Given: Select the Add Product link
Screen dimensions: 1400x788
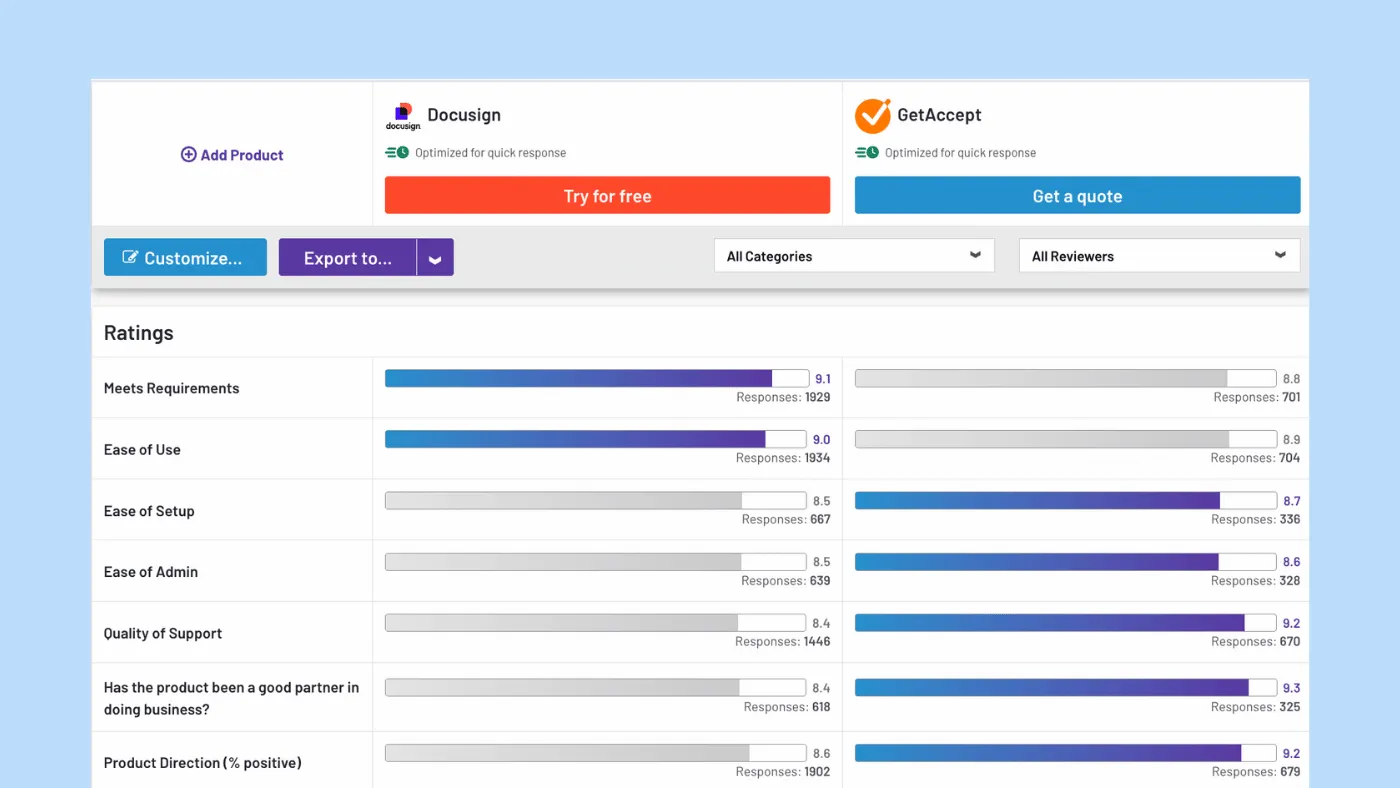Looking at the screenshot, I should coord(232,154).
